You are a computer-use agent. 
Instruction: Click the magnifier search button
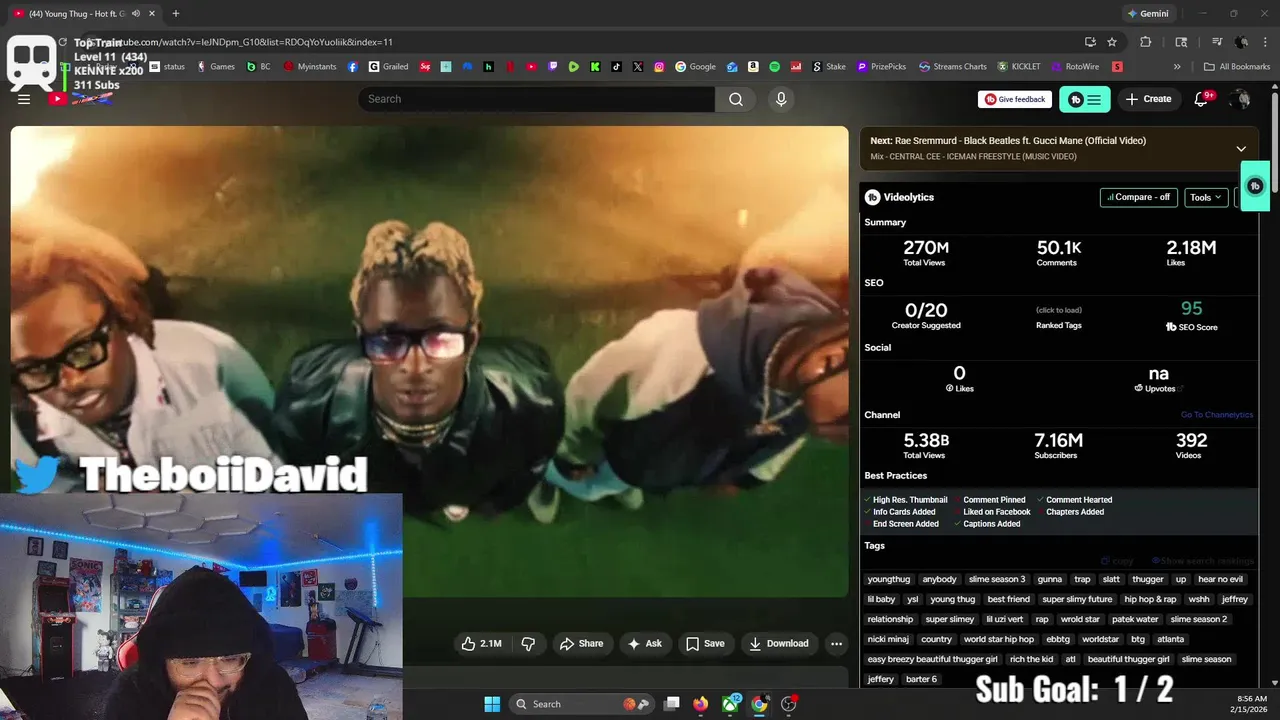point(736,99)
